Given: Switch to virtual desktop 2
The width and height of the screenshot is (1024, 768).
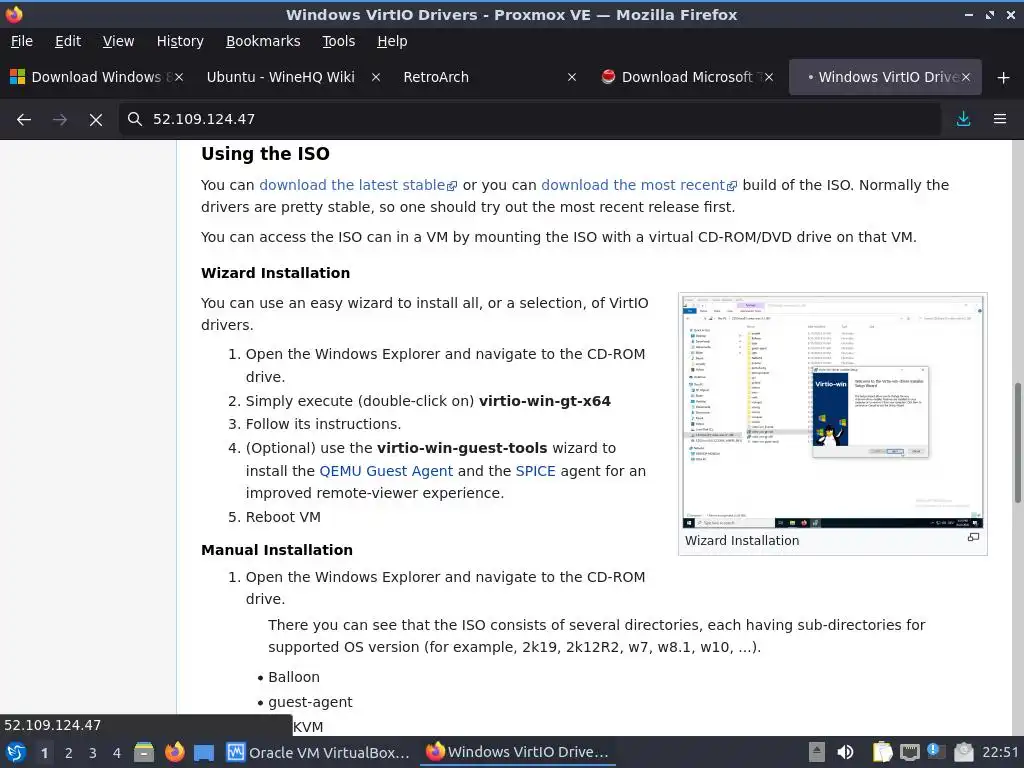Looking at the screenshot, I should (x=69, y=753).
